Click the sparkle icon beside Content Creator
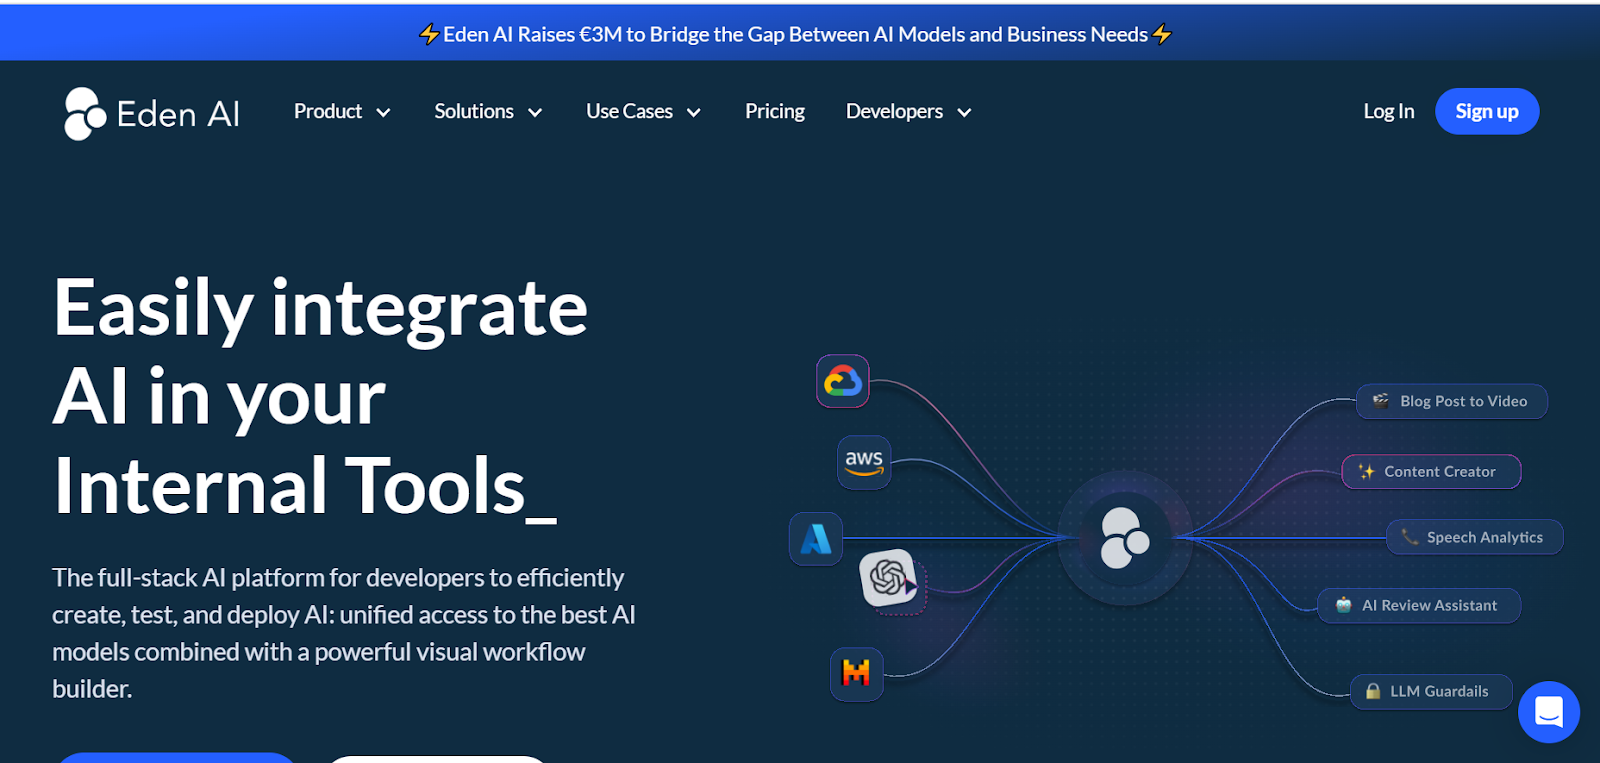The width and height of the screenshot is (1600, 763). [x=1366, y=471]
